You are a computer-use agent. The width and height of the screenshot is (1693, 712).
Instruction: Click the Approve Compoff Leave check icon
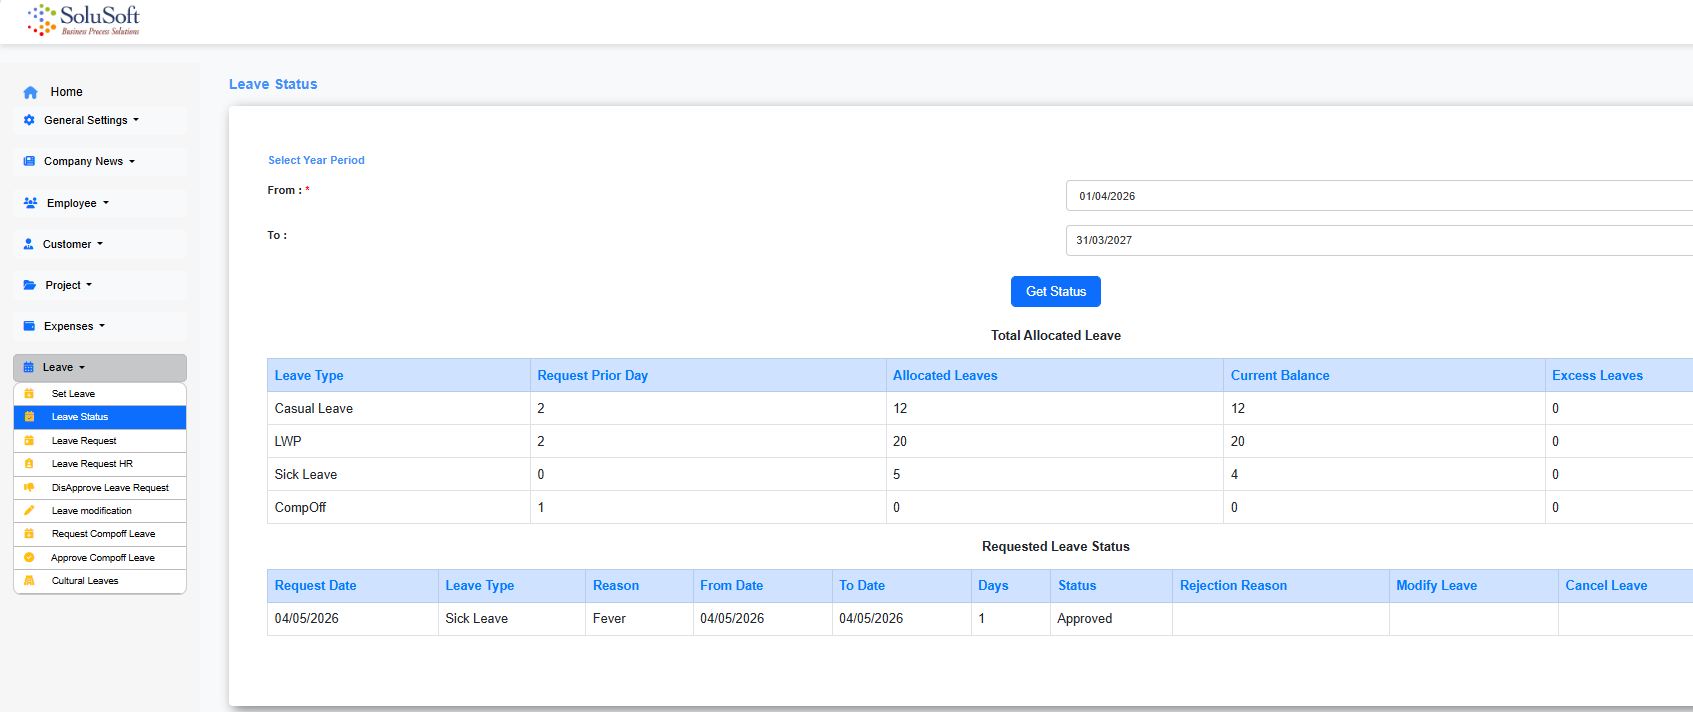pyautogui.click(x=29, y=558)
